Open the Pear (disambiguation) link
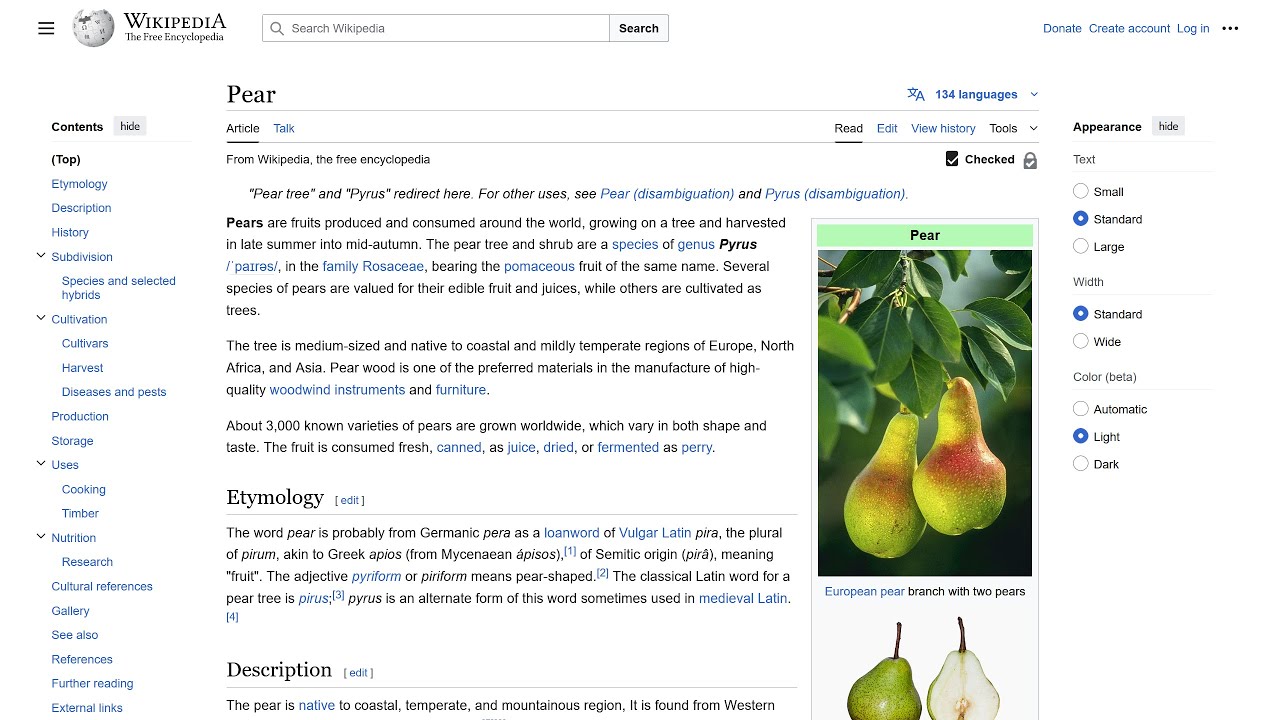1280x720 pixels. [x=667, y=194]
